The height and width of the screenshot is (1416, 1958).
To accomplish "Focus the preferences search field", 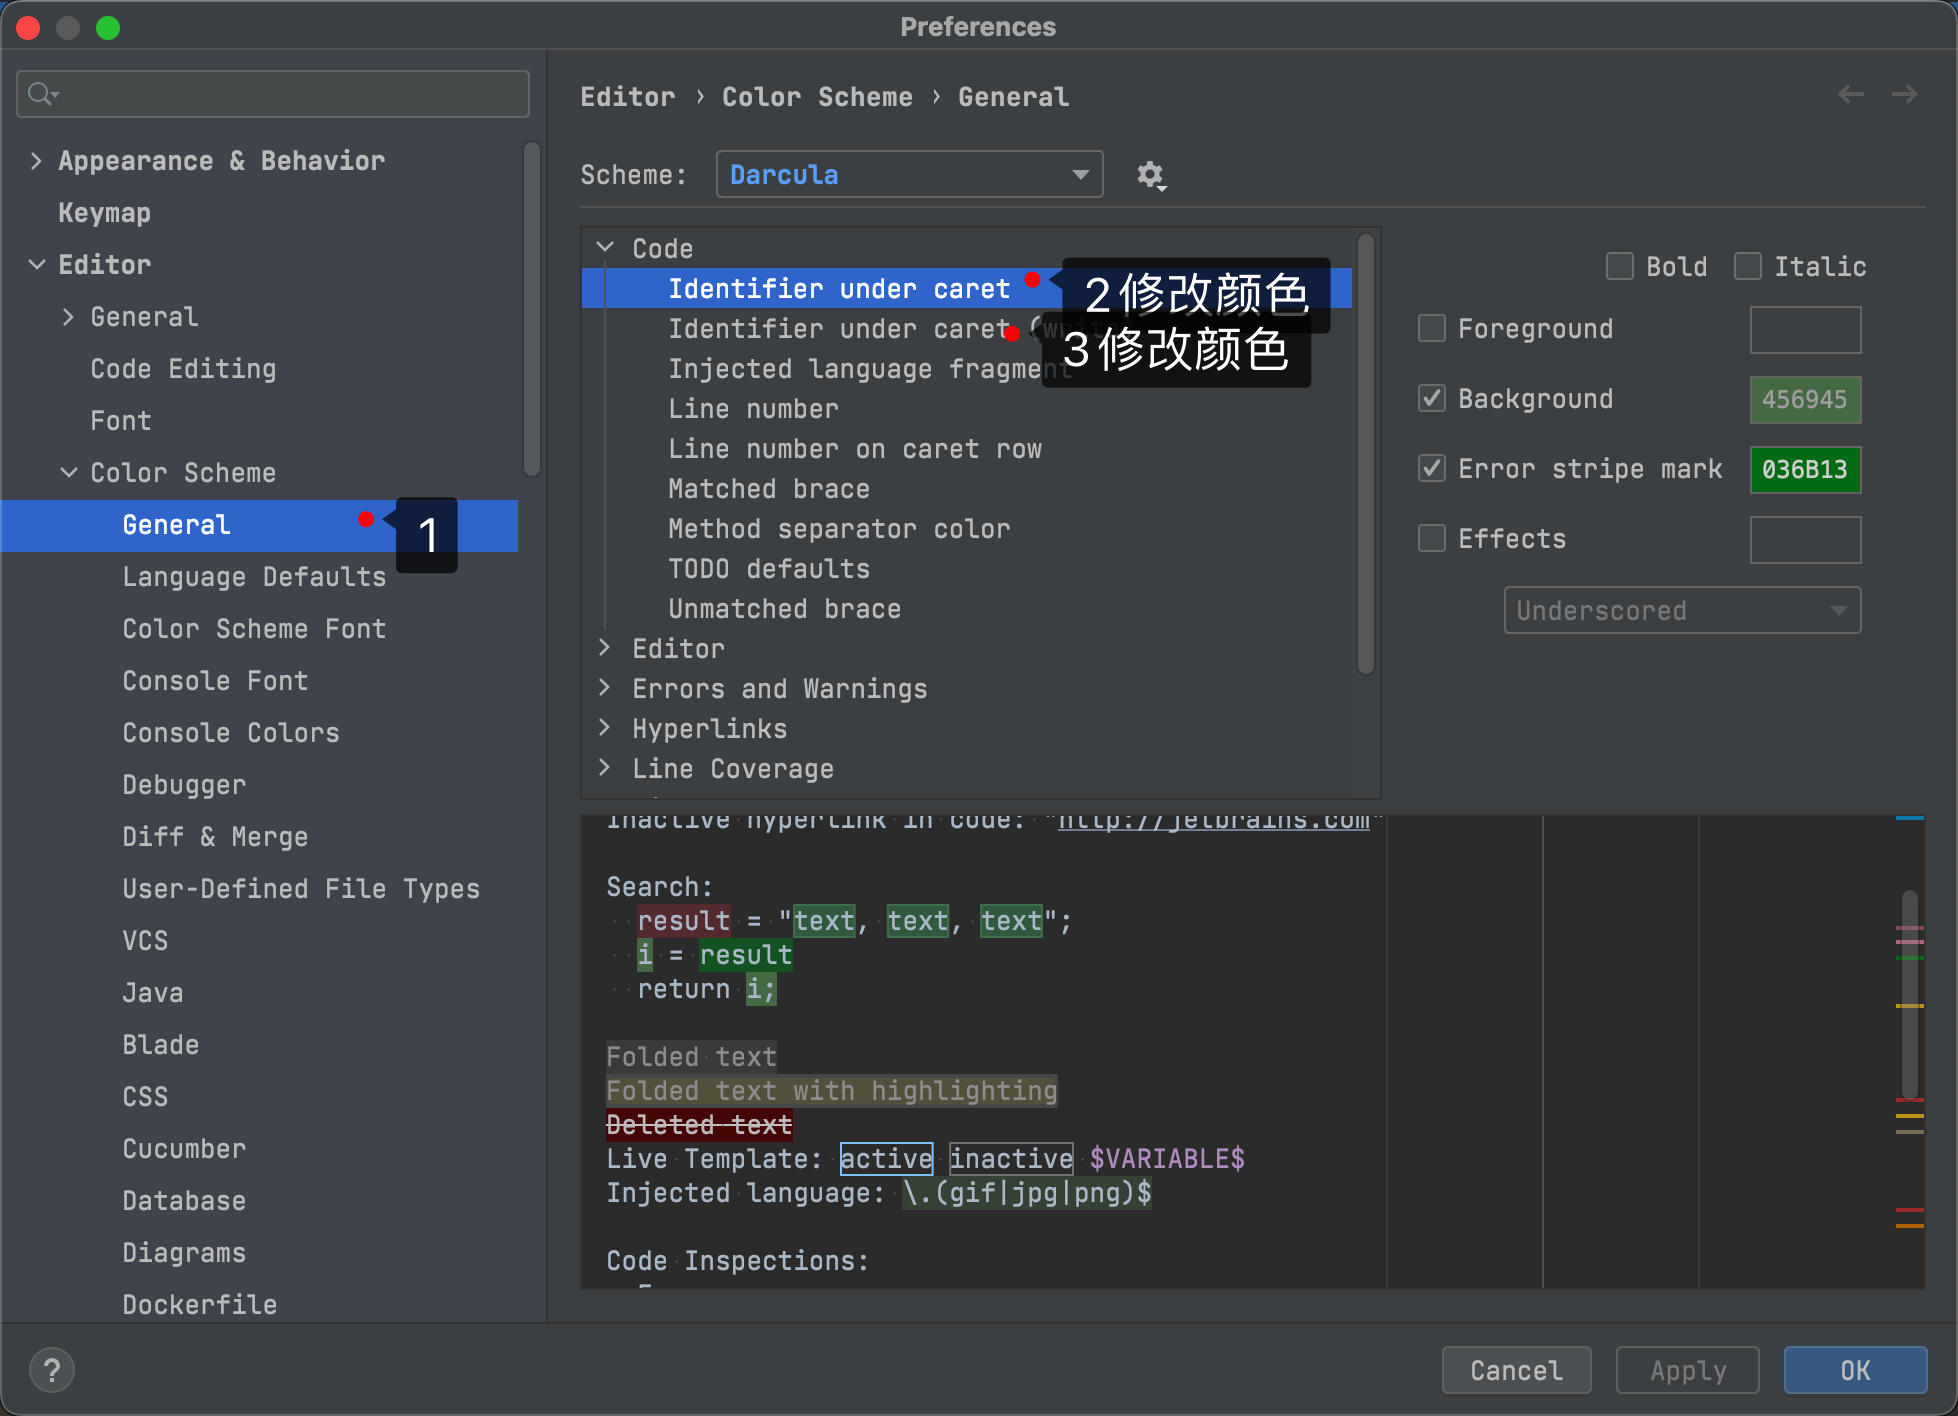I will point(272,94).
